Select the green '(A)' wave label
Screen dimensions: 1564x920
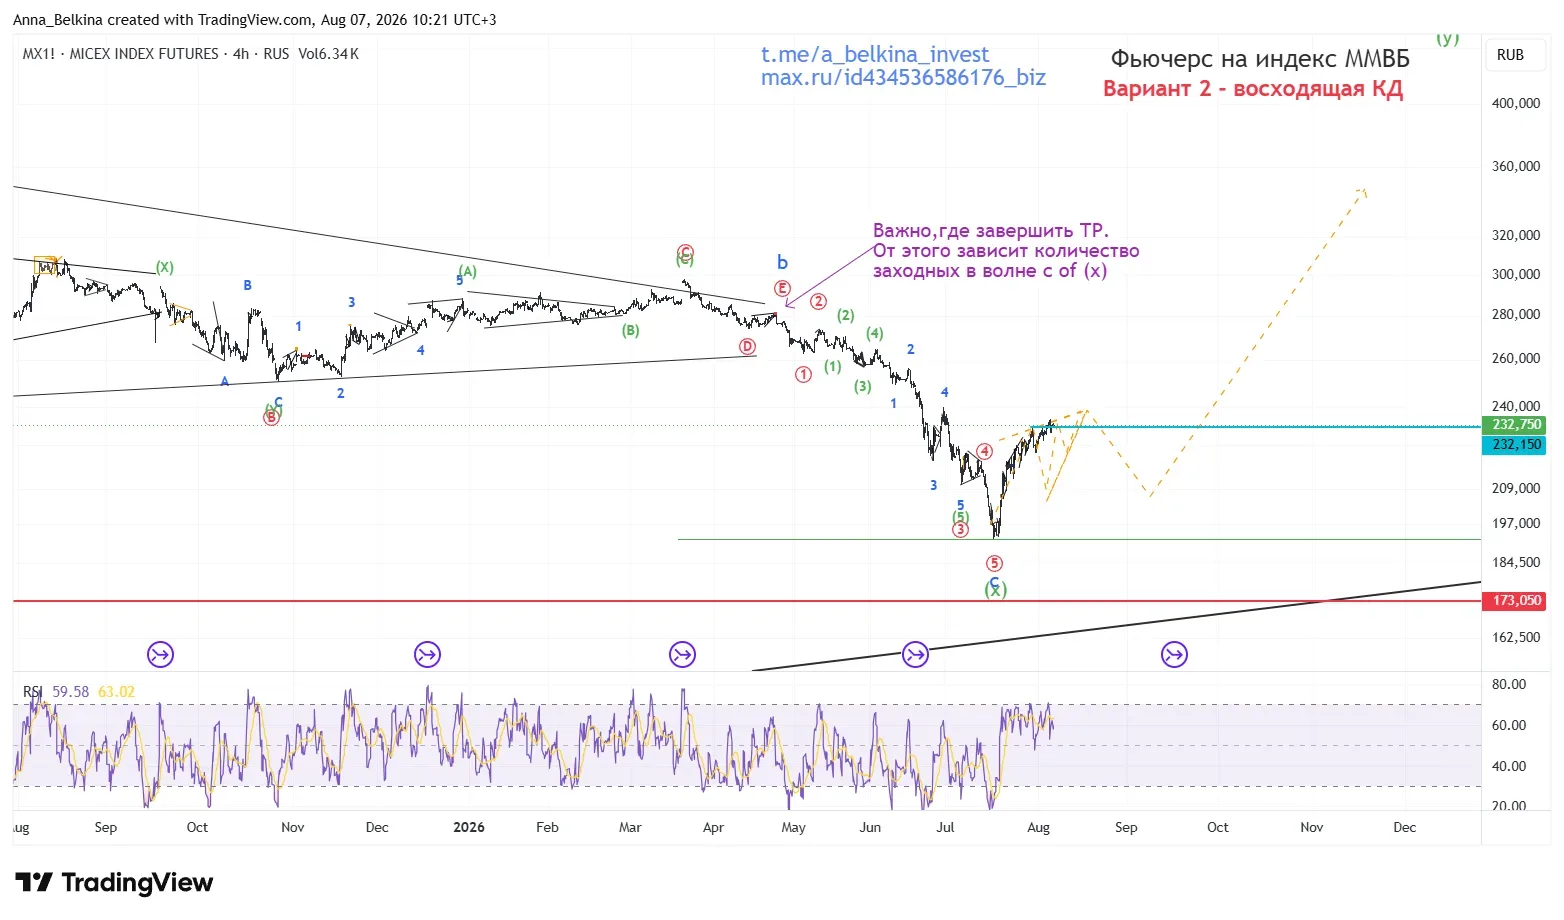click(467, 271)
